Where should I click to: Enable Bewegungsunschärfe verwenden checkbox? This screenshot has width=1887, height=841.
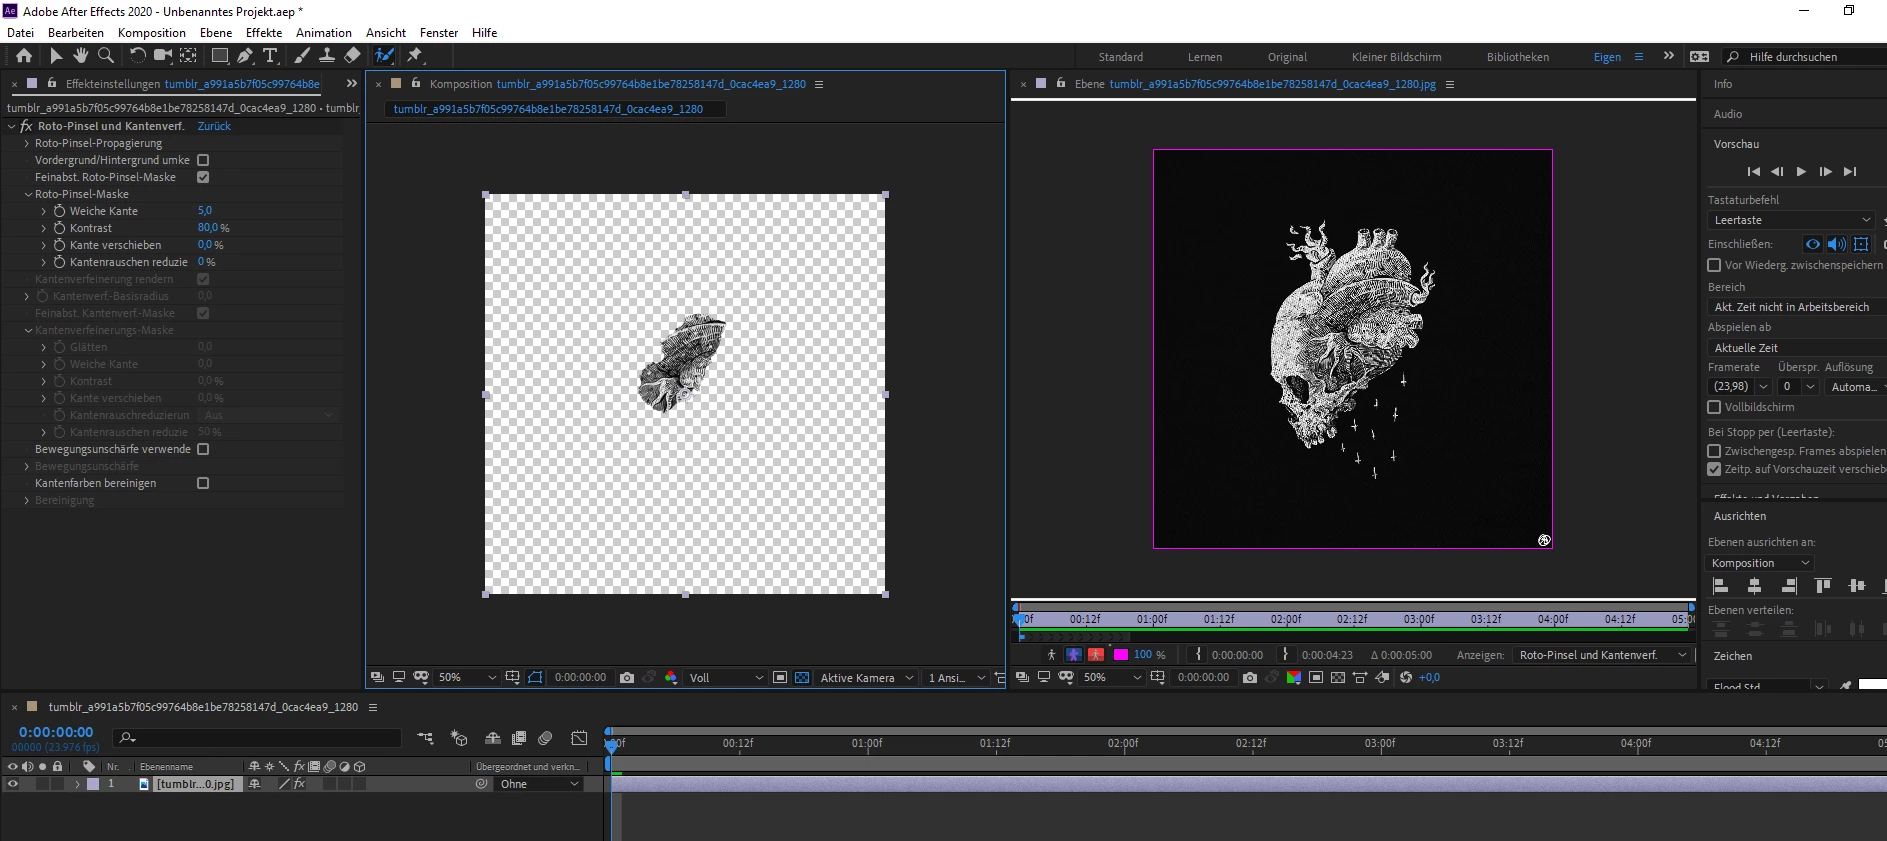point(203,449)
